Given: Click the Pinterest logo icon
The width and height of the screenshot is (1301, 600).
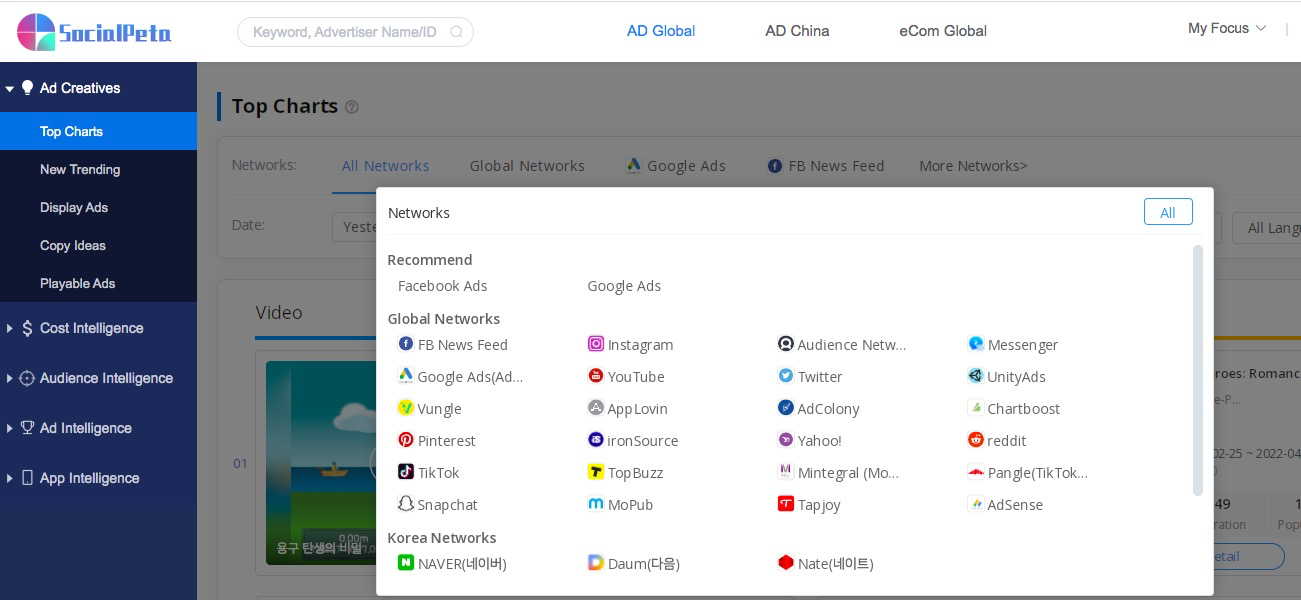Looking at the screenshot, I should pyautogui.click(x=406, y=440).
